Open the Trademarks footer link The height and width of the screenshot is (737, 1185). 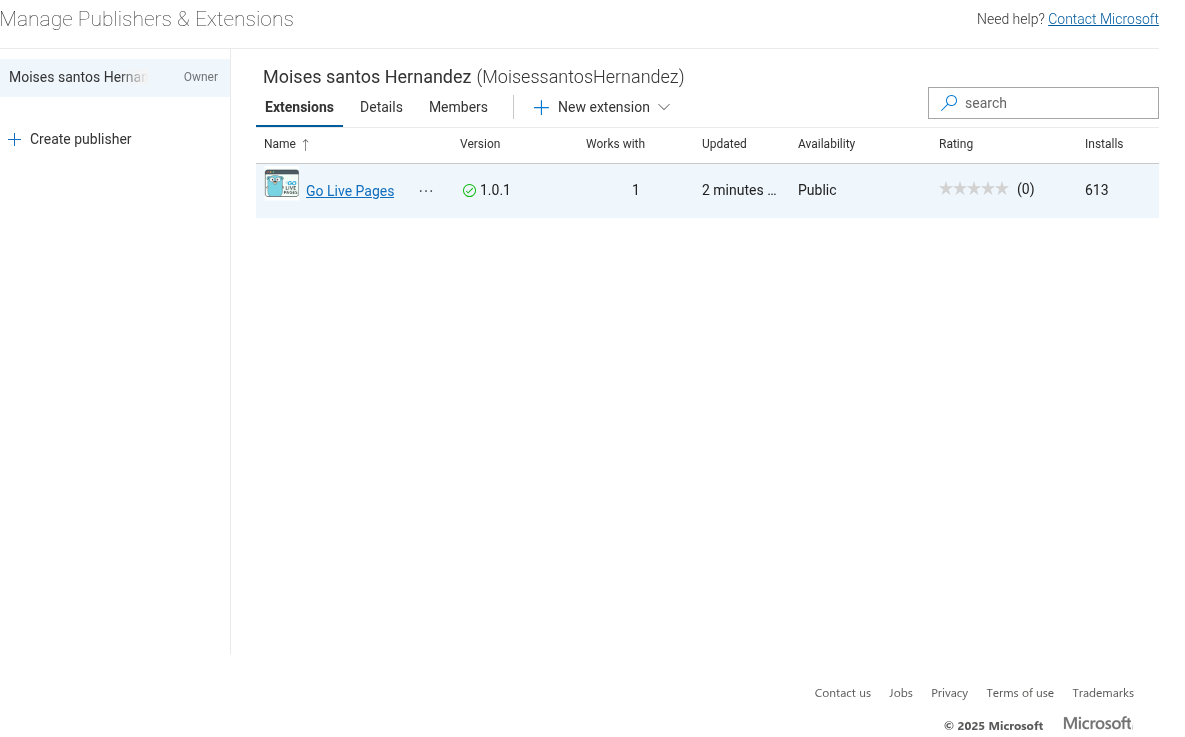click(x=1103, y=693)
